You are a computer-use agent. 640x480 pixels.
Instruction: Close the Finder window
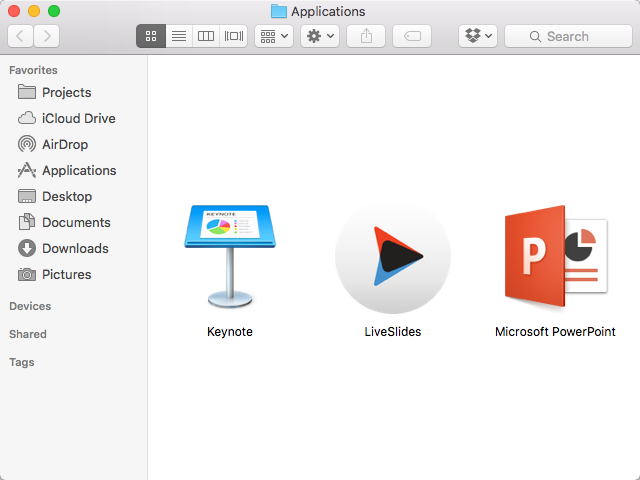point(14,11)
